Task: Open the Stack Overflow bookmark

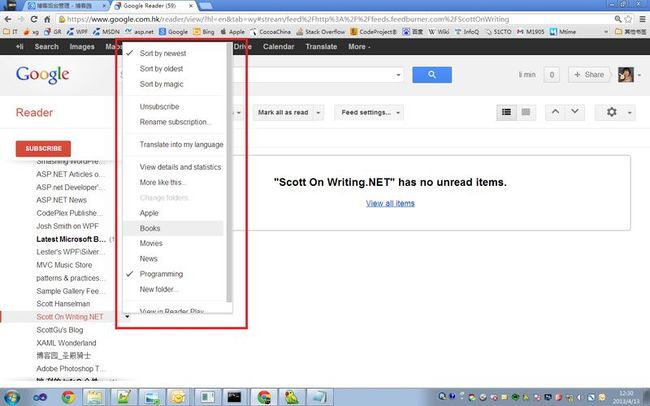Action: click(x=320, y=32)
